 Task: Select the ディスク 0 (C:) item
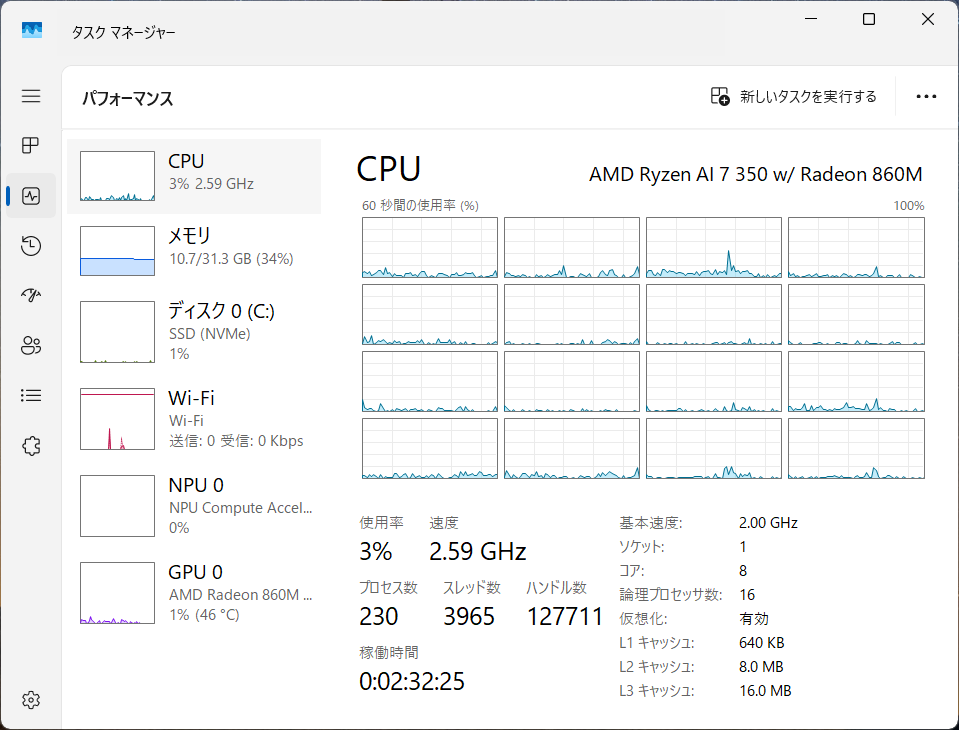point(194,331)
